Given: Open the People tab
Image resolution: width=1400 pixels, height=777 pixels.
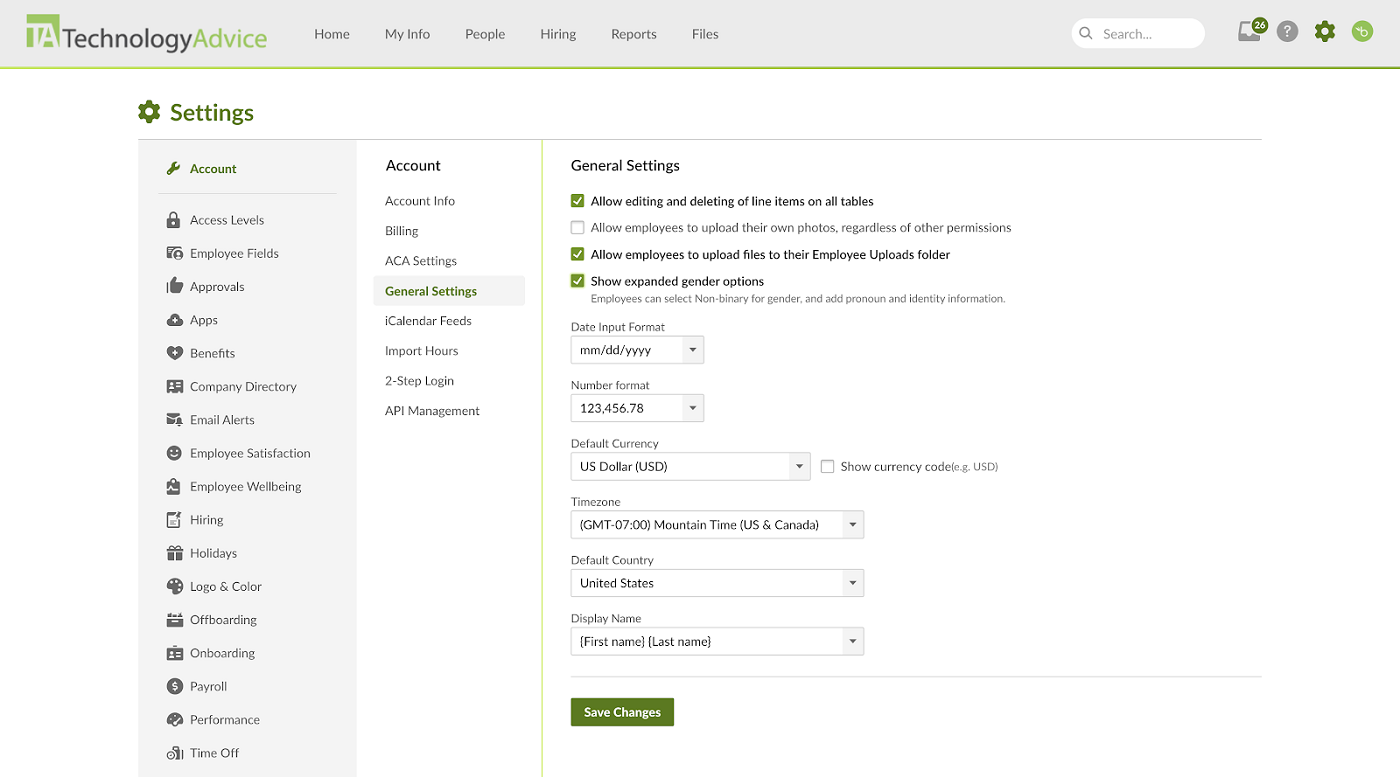Looking at the screenshot, I should pos(485,34).
